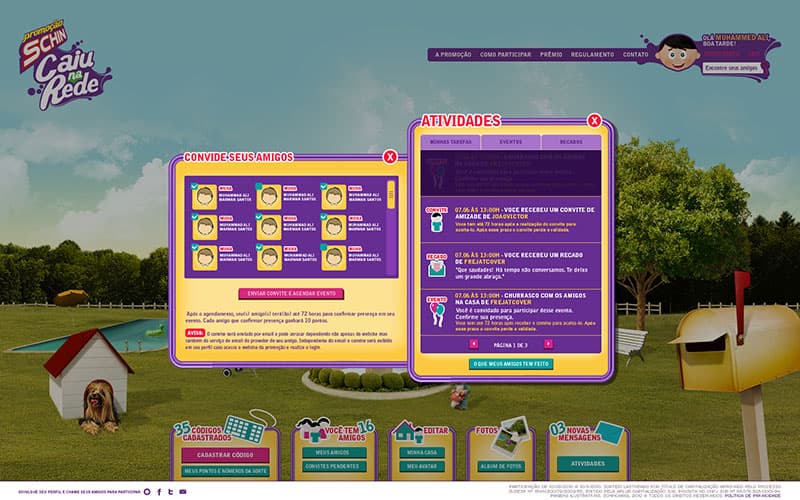Click the Orkut icon in footer
This screenshot has height=500, width=800.
(x=147, y=492)
